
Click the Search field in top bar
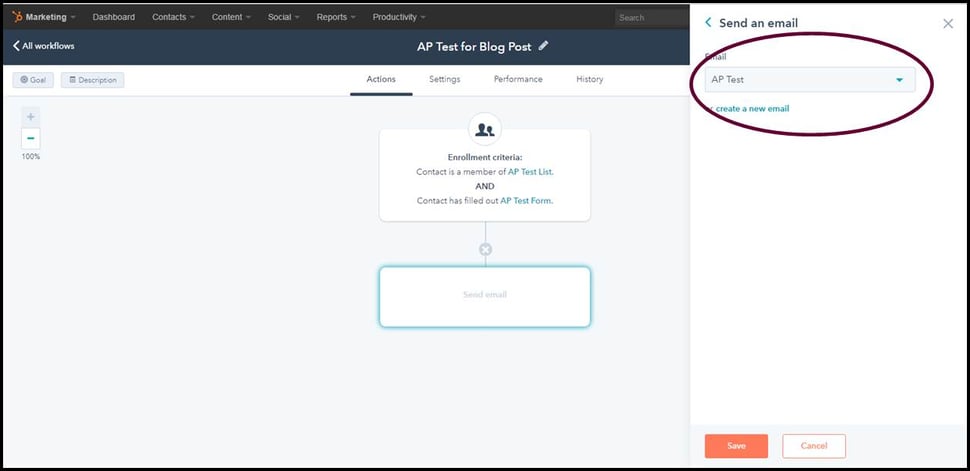tap(650, 17)
